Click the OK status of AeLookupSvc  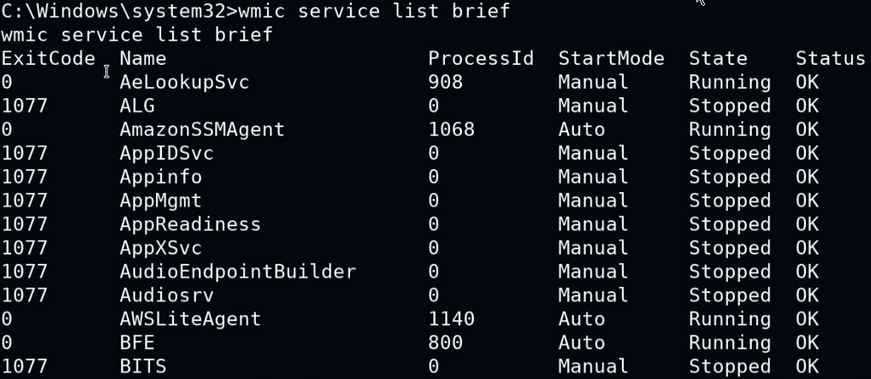[x=807, y=82]
